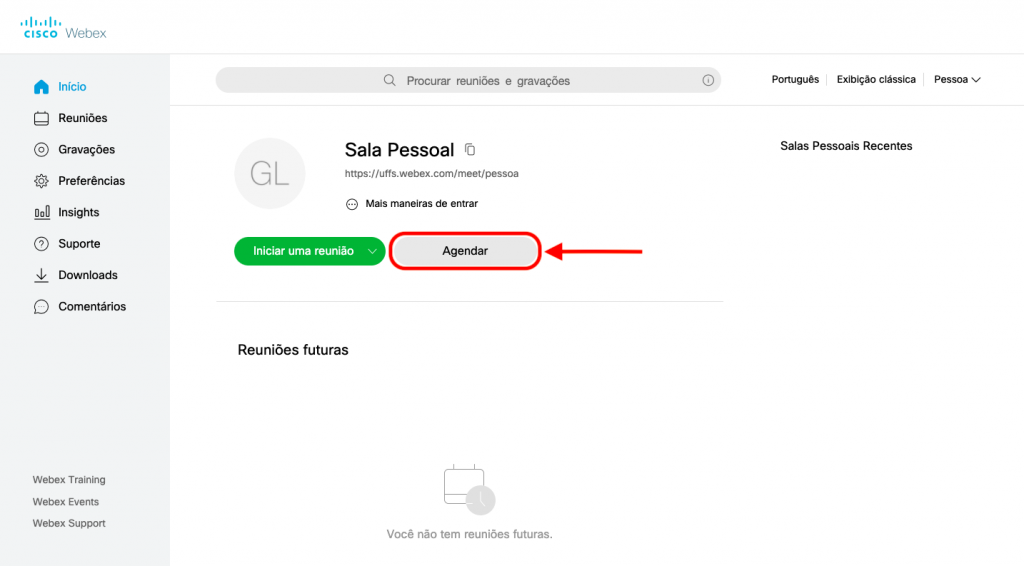Screen dimensions: 1024x566
Task: Expand the Iniciar uma reunião dropdown arrow
Action: [x=372, y=252]
